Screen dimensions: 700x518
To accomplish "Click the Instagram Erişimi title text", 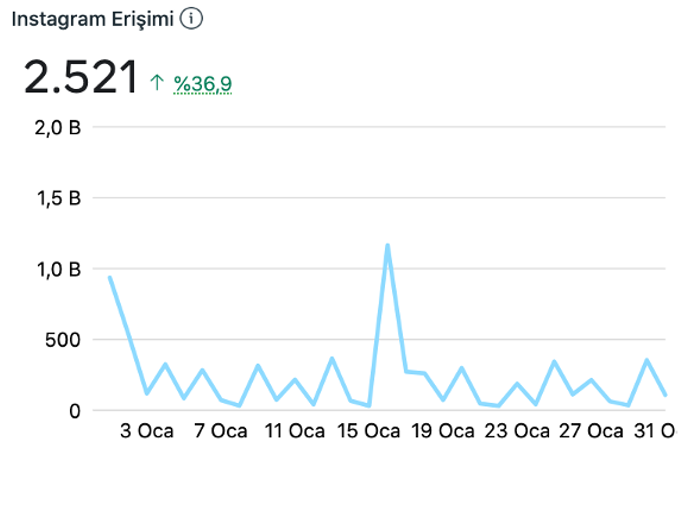I will 93,19.
